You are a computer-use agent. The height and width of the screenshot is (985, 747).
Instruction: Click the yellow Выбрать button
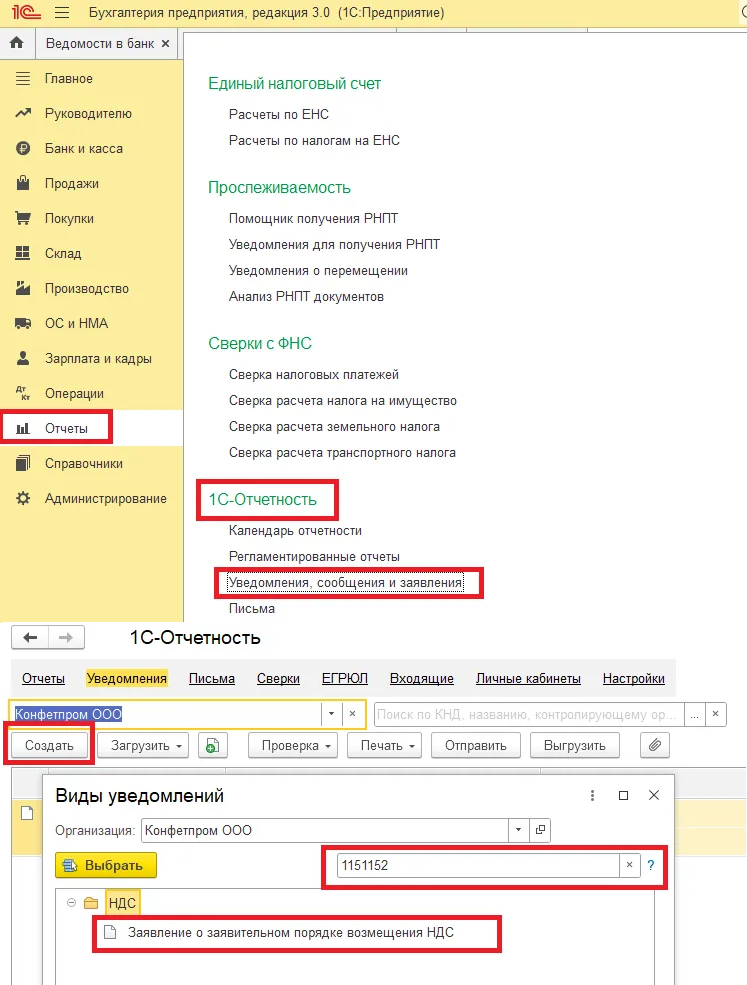click(106, 865)
